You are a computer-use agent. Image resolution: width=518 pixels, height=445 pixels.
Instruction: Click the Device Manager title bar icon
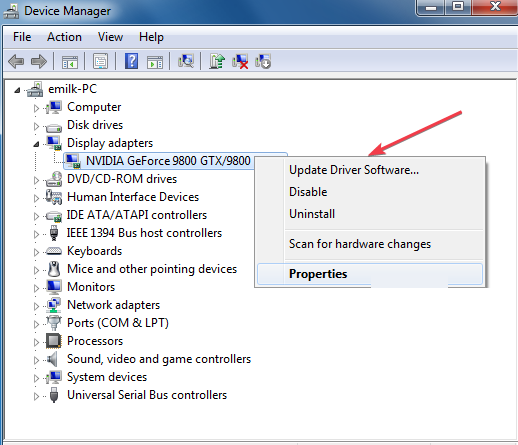tap(11, 12)
